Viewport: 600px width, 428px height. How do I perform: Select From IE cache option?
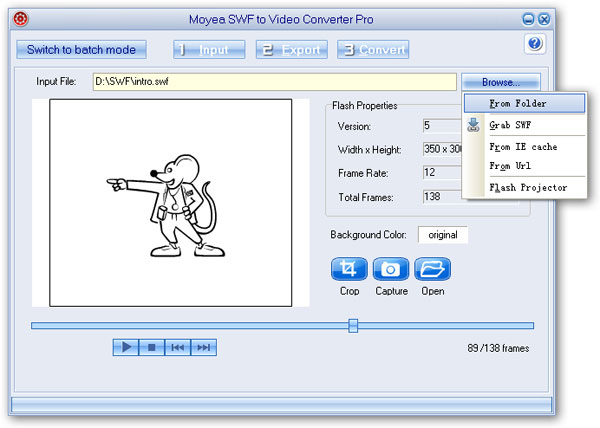point(524,147)
